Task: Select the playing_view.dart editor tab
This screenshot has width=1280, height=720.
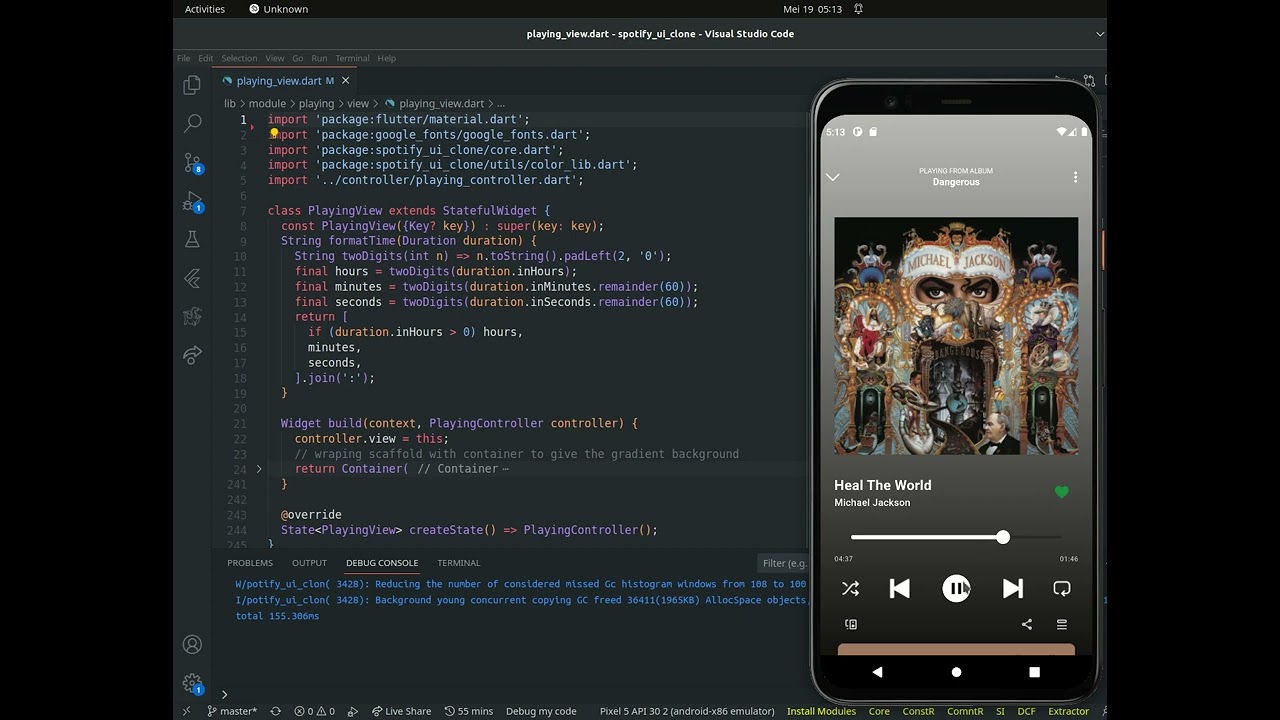Action: (x=285, y=81)
